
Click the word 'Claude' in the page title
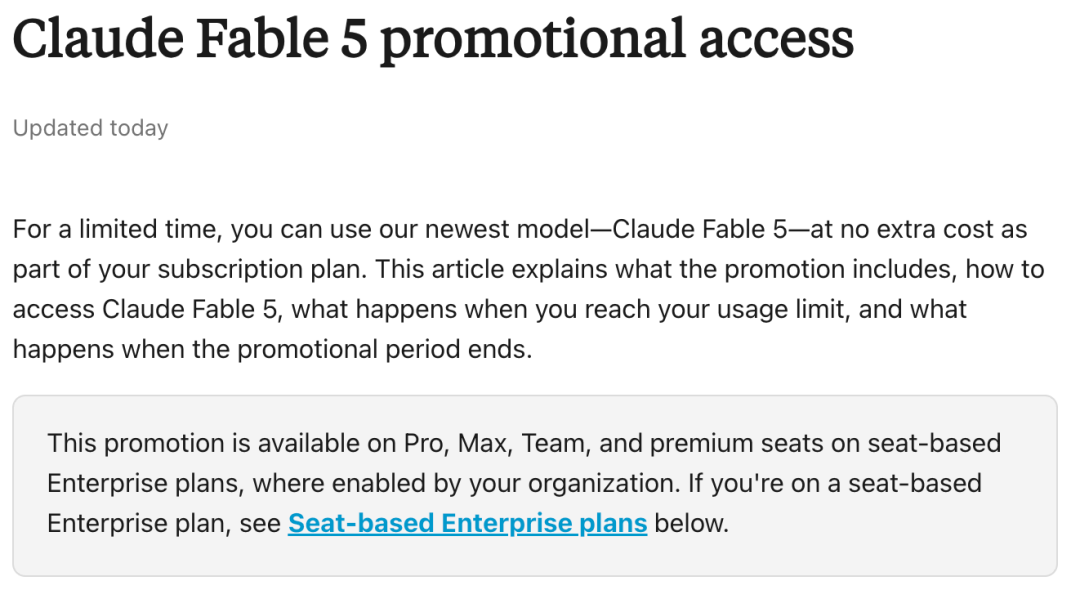coord(98,39)
